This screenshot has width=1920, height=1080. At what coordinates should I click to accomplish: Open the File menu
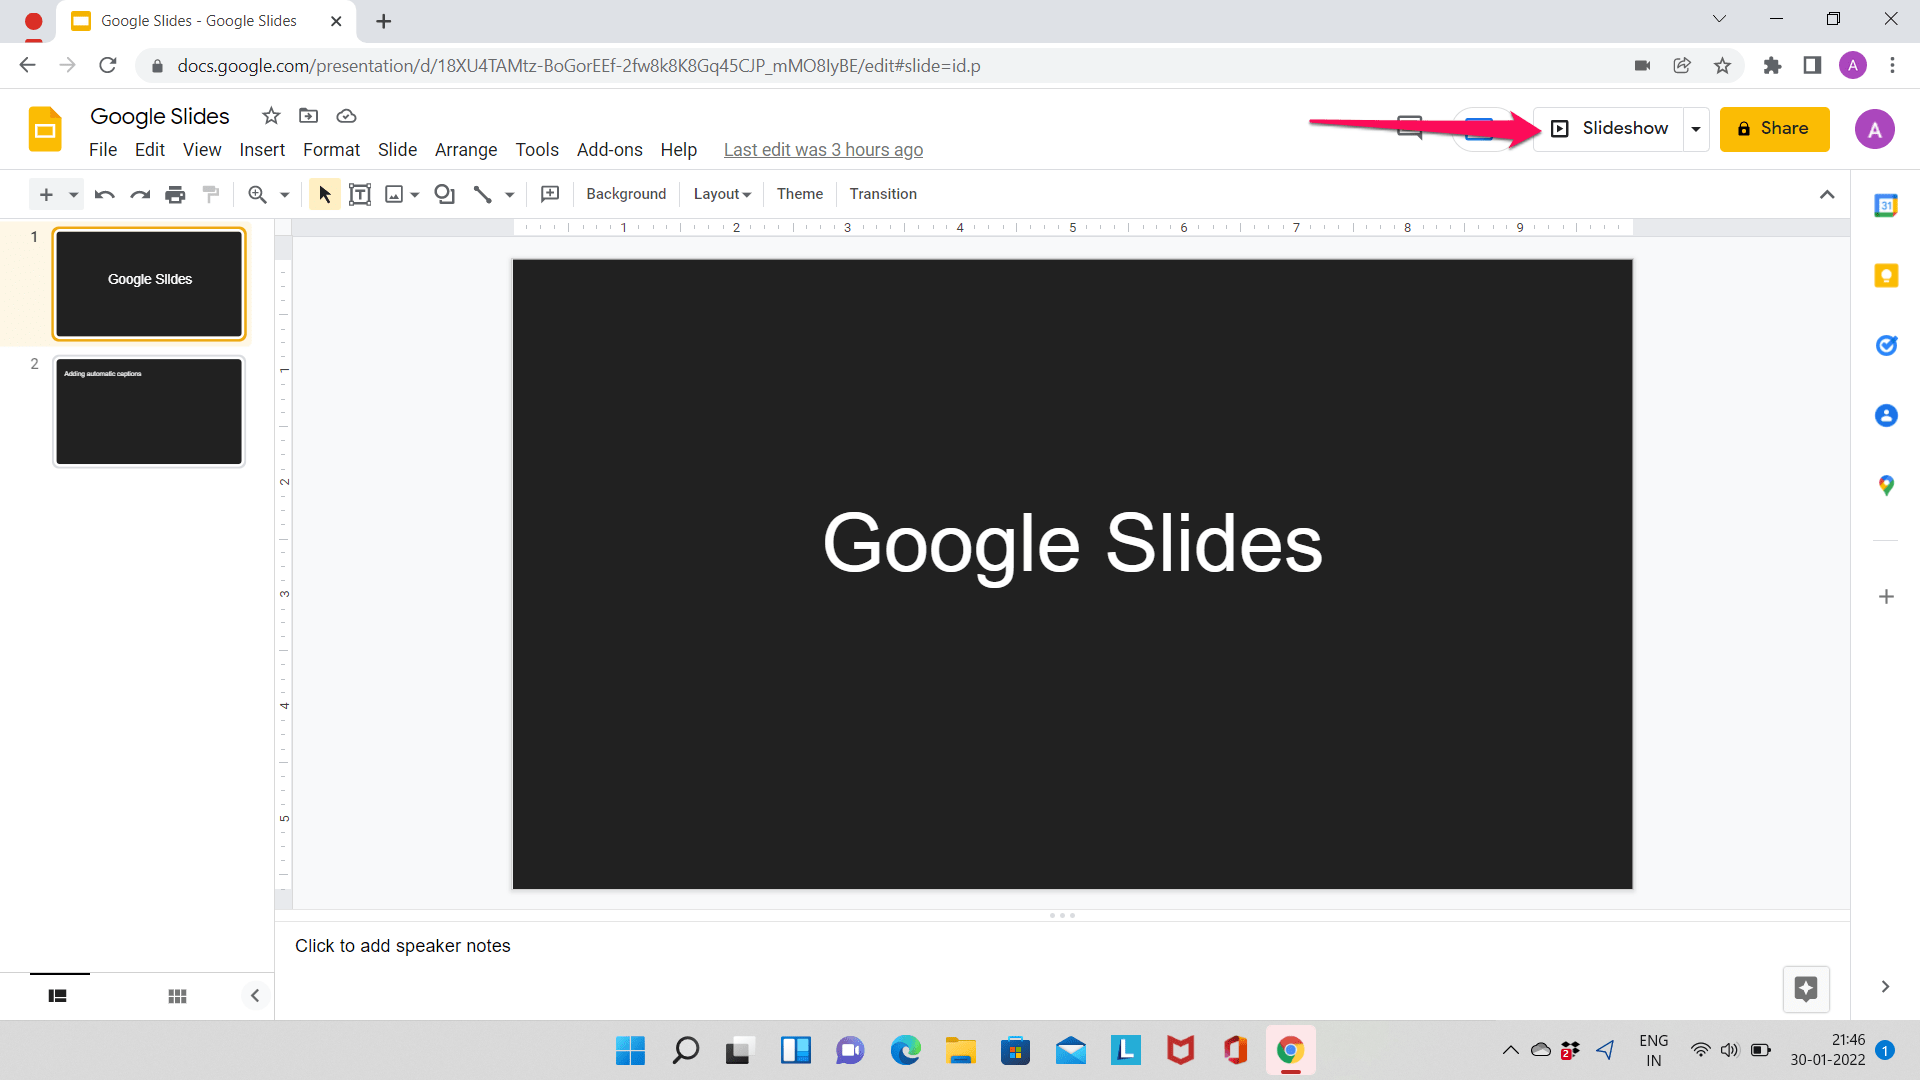click(103, 150)
